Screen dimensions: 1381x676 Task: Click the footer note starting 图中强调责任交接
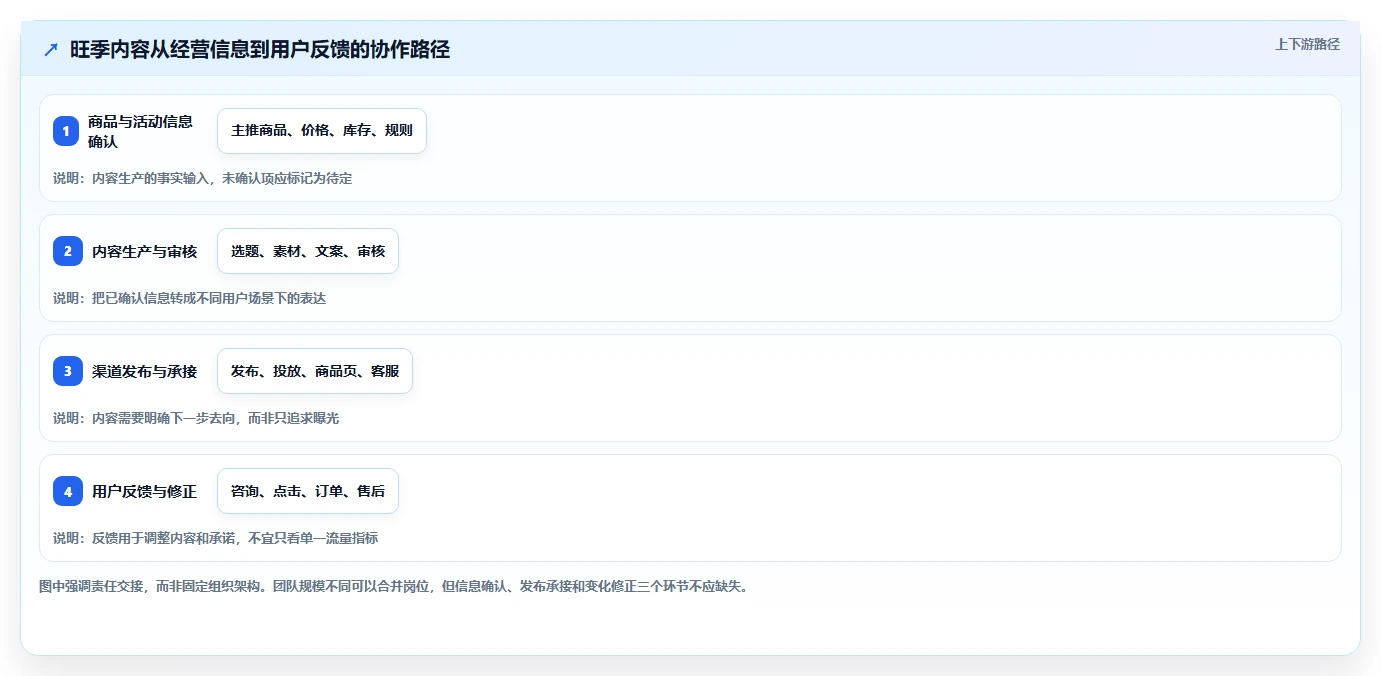[394, 586]
